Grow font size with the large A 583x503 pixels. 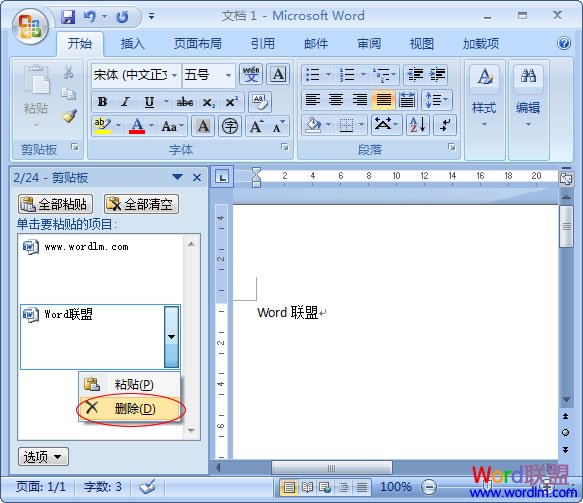click(x=257, y=126)
